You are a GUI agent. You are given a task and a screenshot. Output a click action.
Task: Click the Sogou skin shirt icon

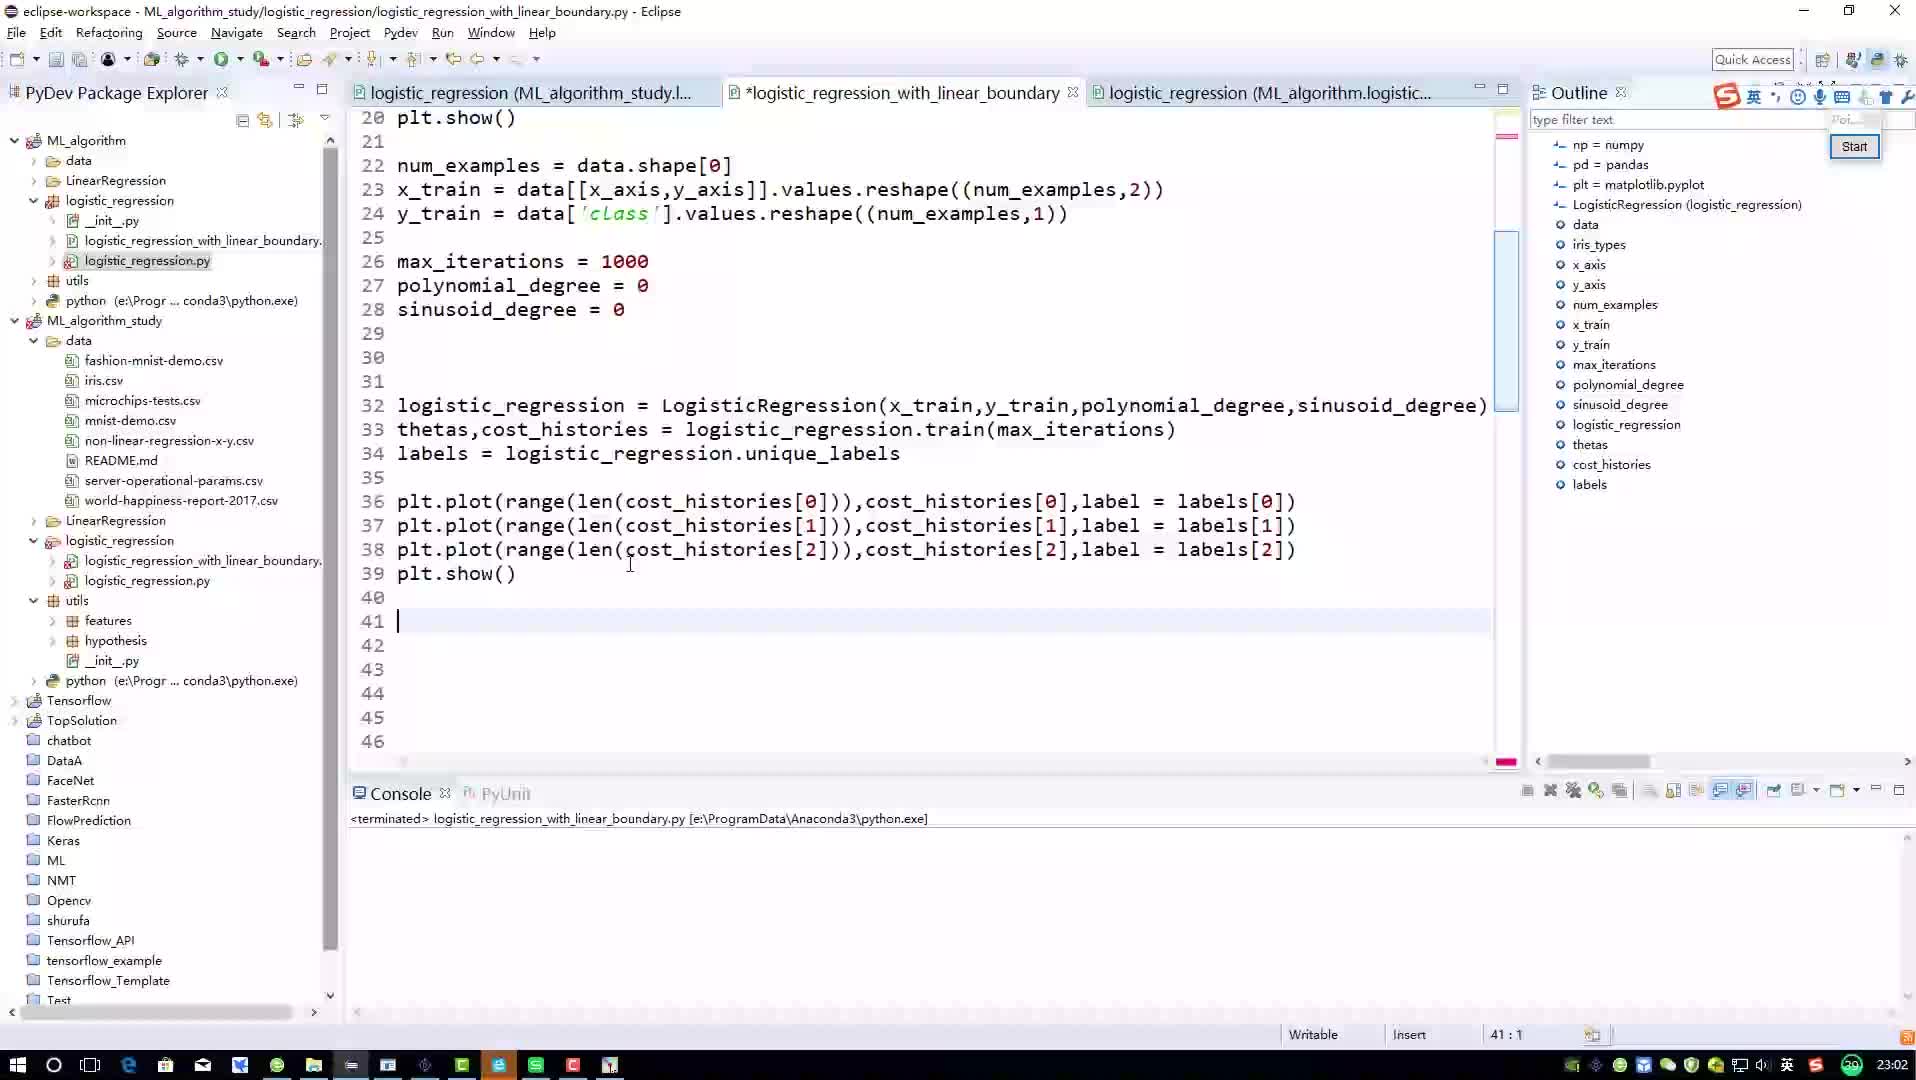[x=1885, y=97]
